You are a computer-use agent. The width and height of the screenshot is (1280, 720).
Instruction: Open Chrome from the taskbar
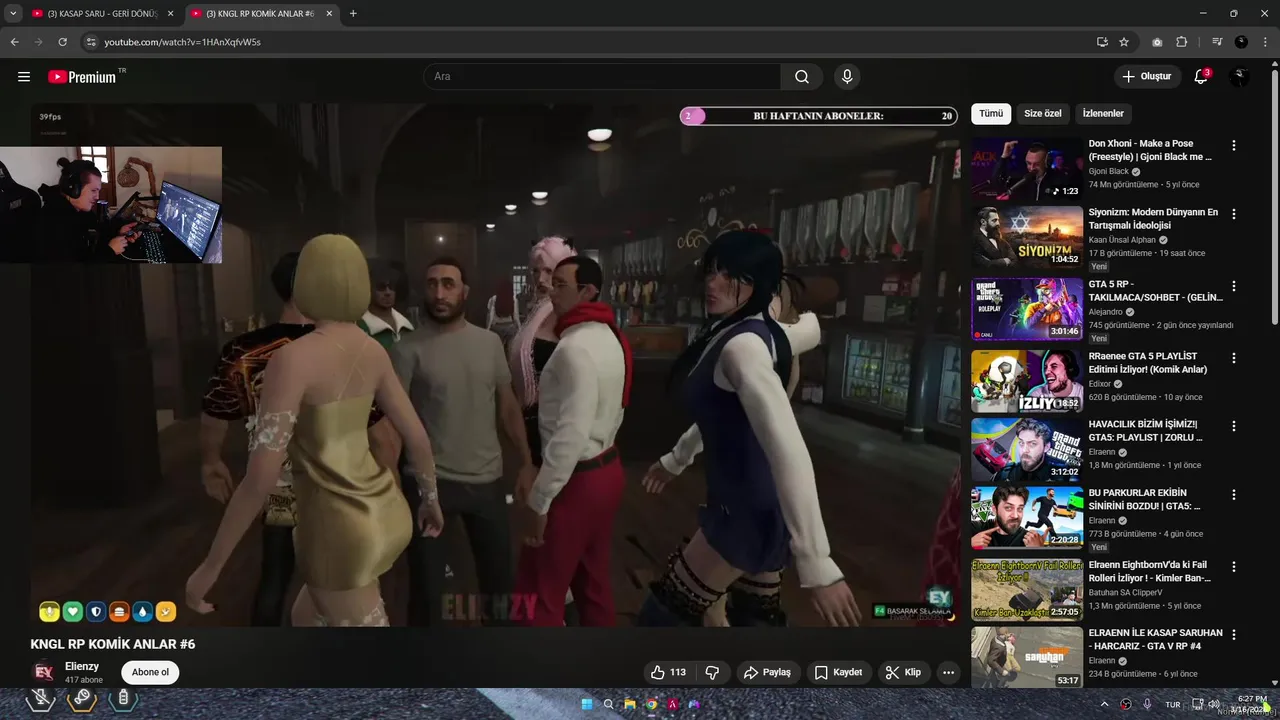pos(651,704)
